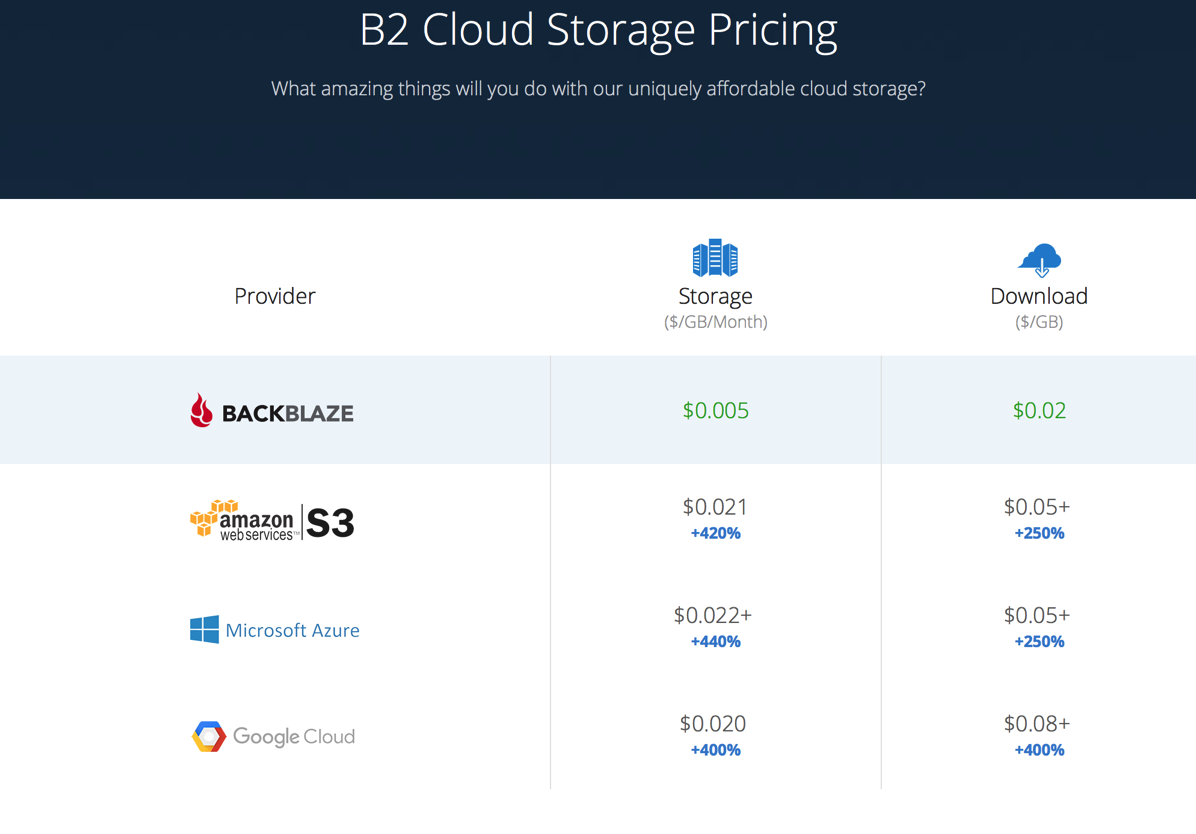
Task: Click the large S3 logo text
Action: [x=330, y=522]
